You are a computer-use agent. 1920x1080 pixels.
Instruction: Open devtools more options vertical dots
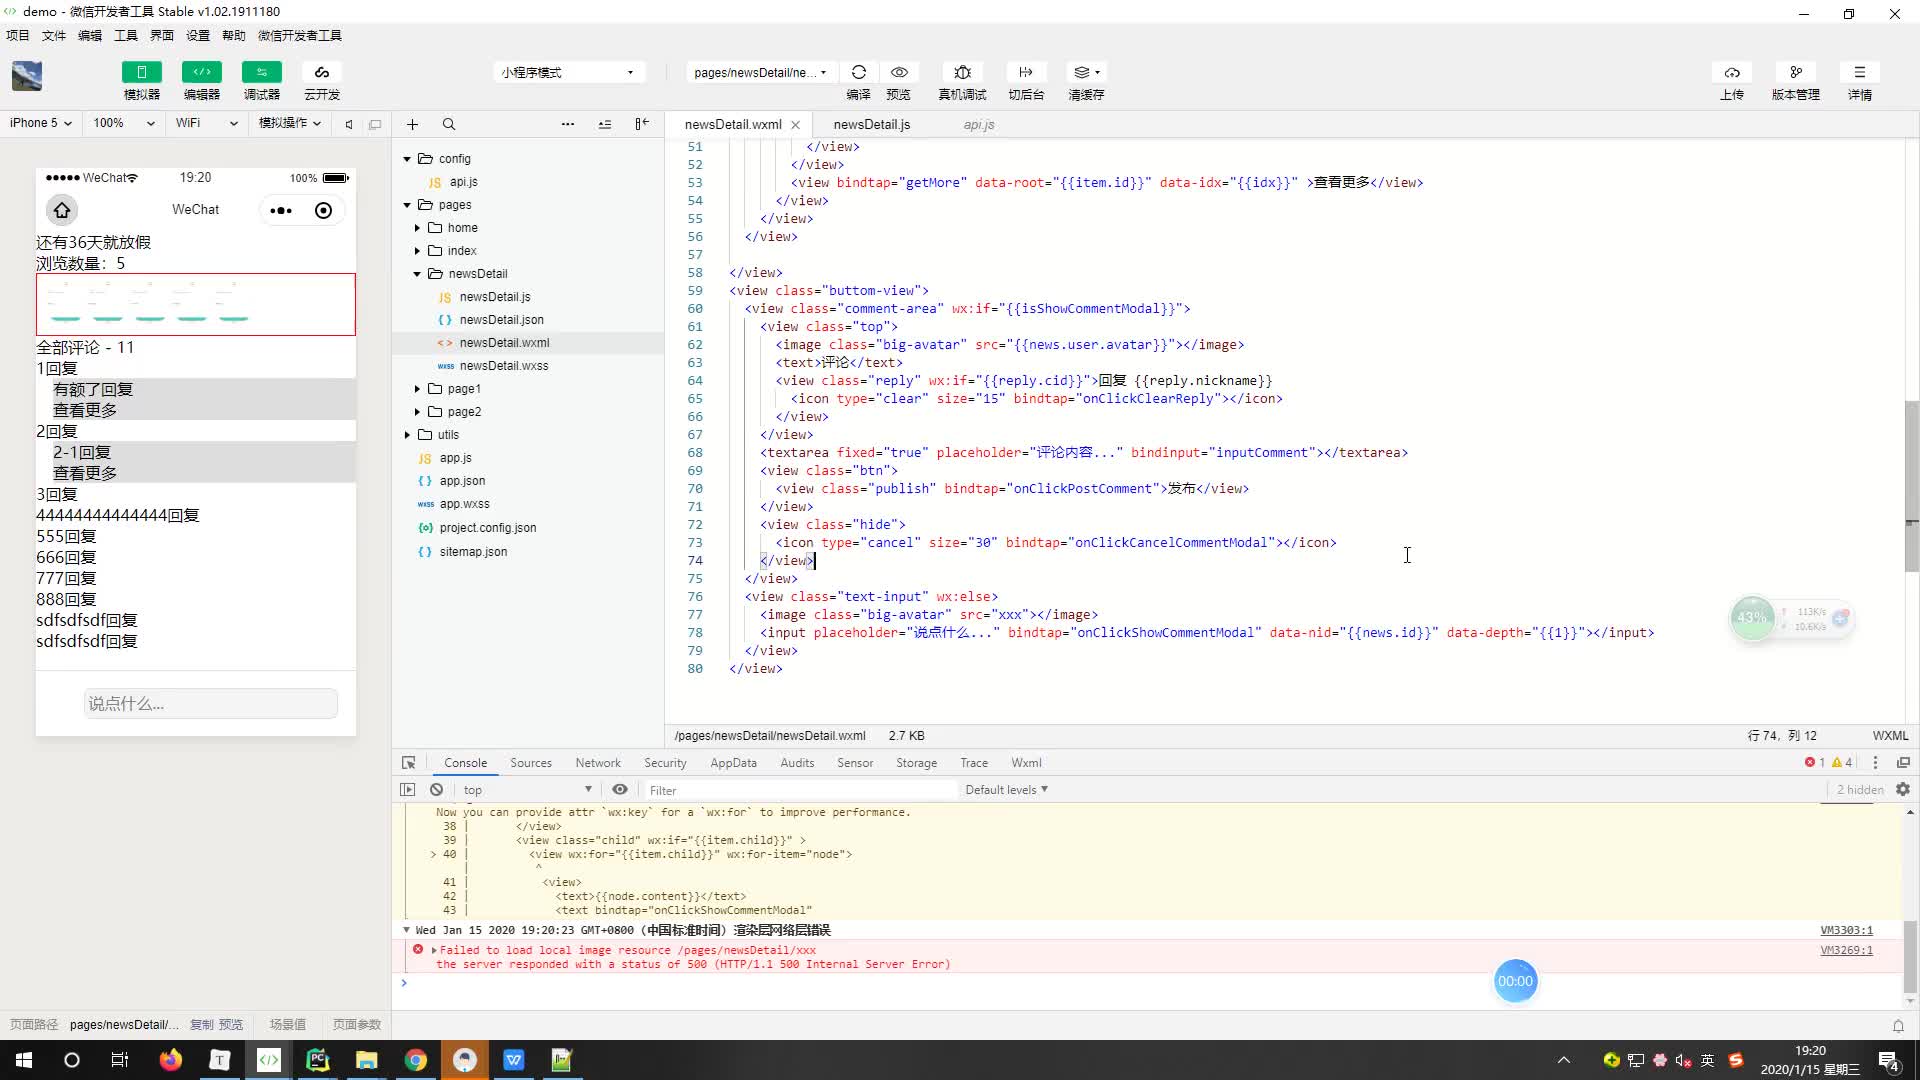pyautogui.click(x=1875, y=762)
